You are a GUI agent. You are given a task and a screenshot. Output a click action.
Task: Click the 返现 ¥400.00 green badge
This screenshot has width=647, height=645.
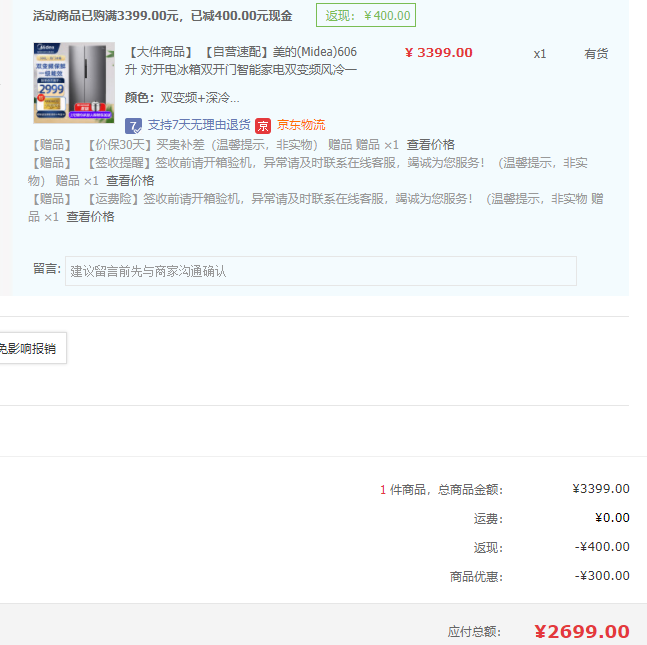tap(366, 15)
